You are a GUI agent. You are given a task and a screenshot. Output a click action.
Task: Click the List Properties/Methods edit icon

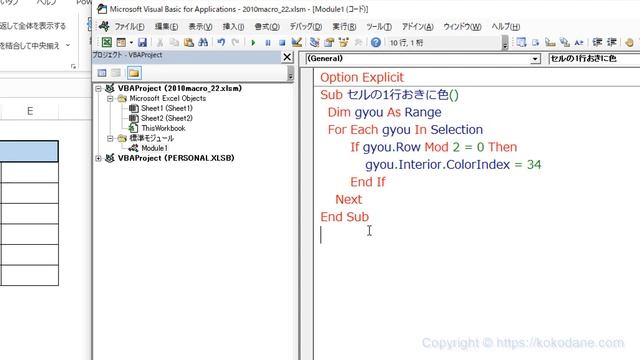point(521,42)
